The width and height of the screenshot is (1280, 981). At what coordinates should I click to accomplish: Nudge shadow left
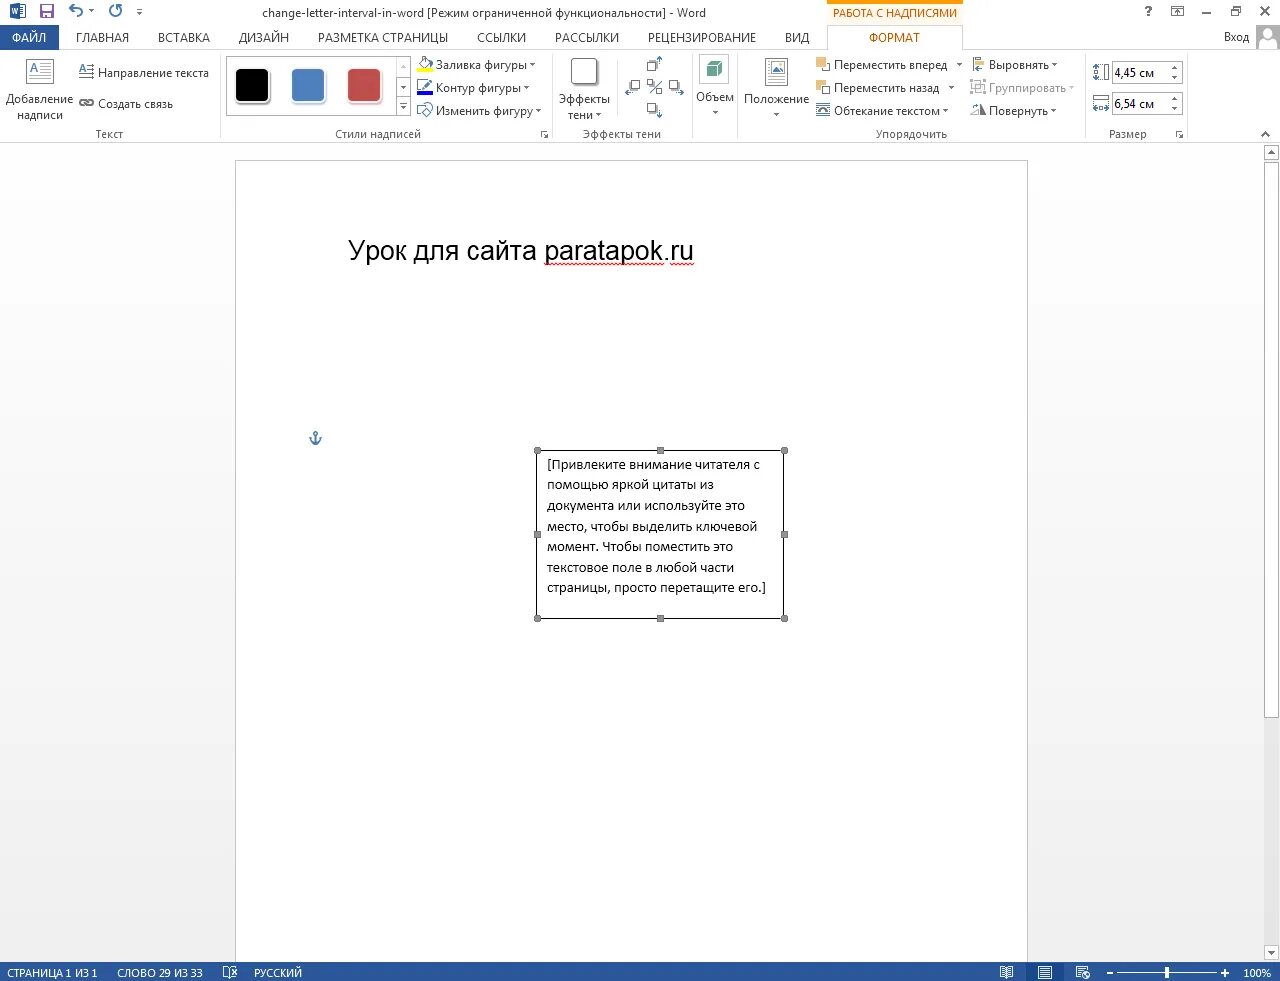pyautogui.click(x=632, y=87)
